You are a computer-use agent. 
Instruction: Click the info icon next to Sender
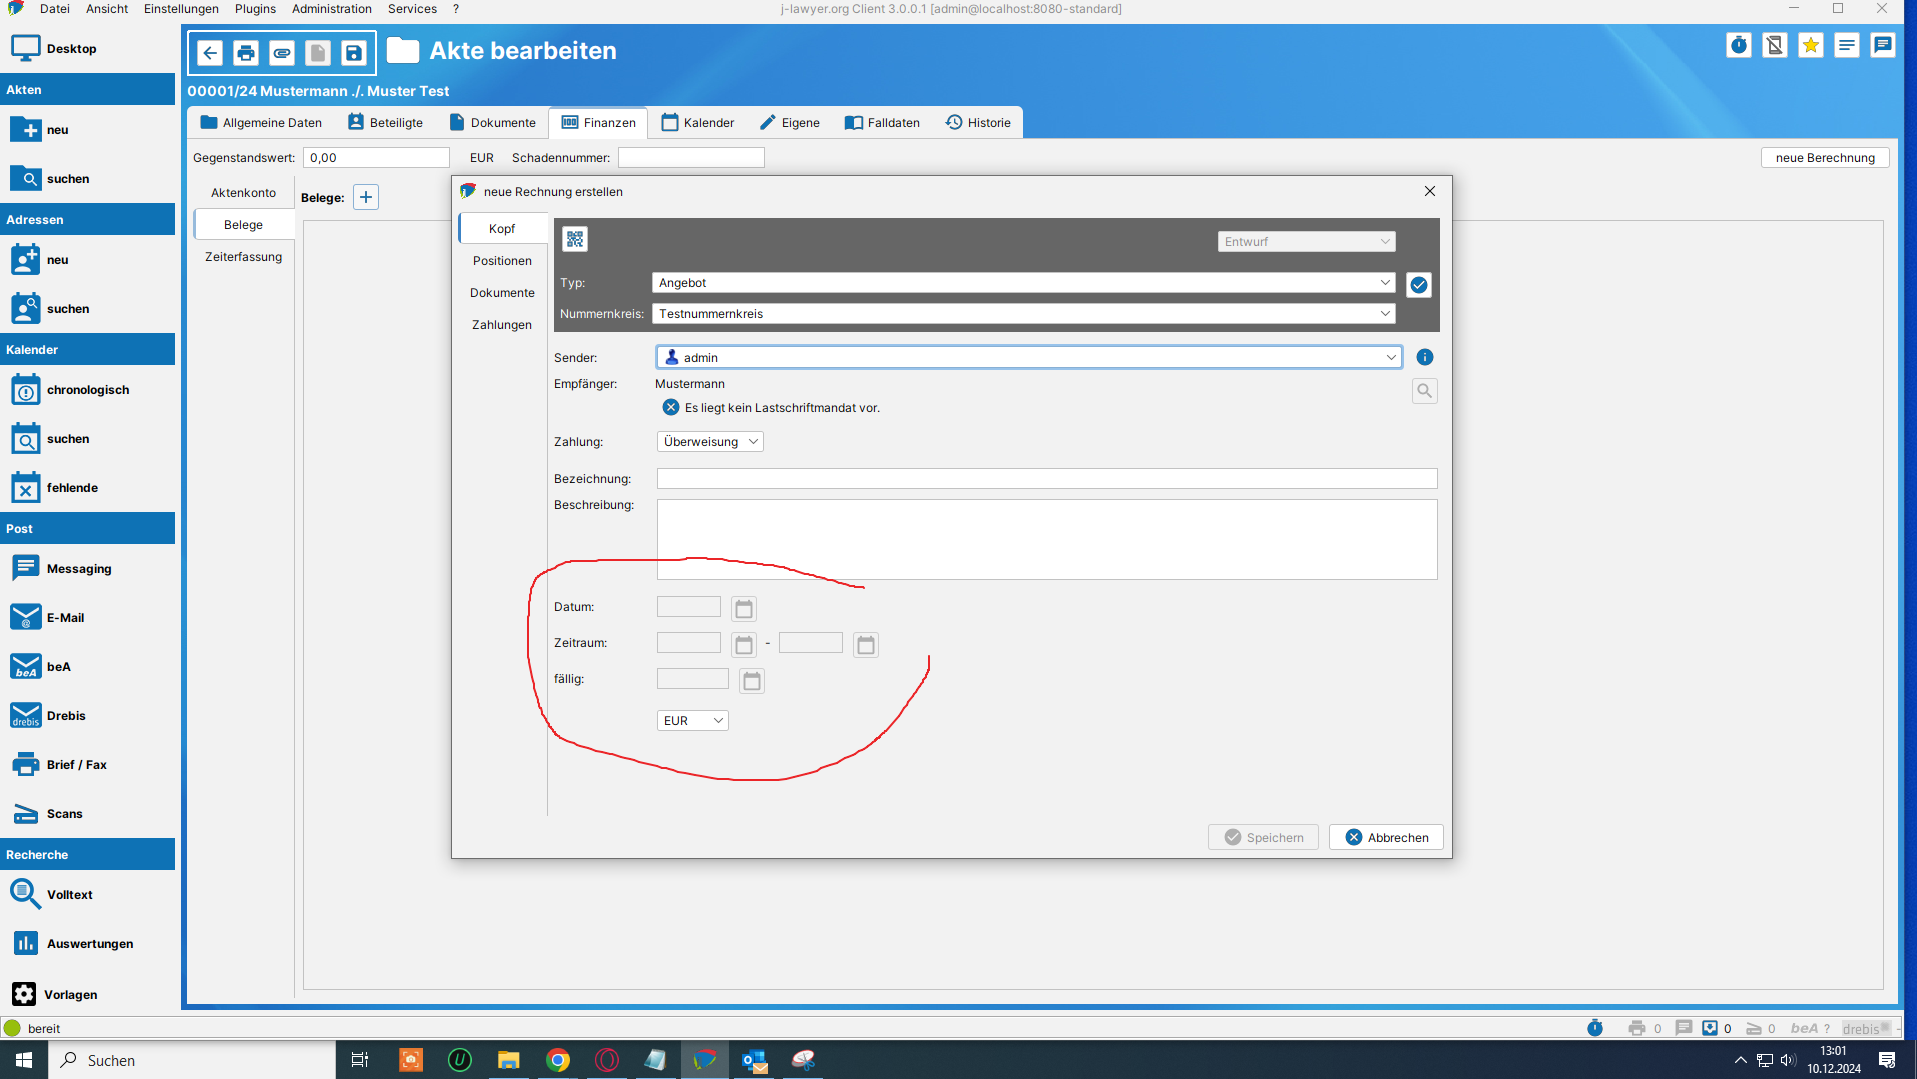(x=1425, y=357)
